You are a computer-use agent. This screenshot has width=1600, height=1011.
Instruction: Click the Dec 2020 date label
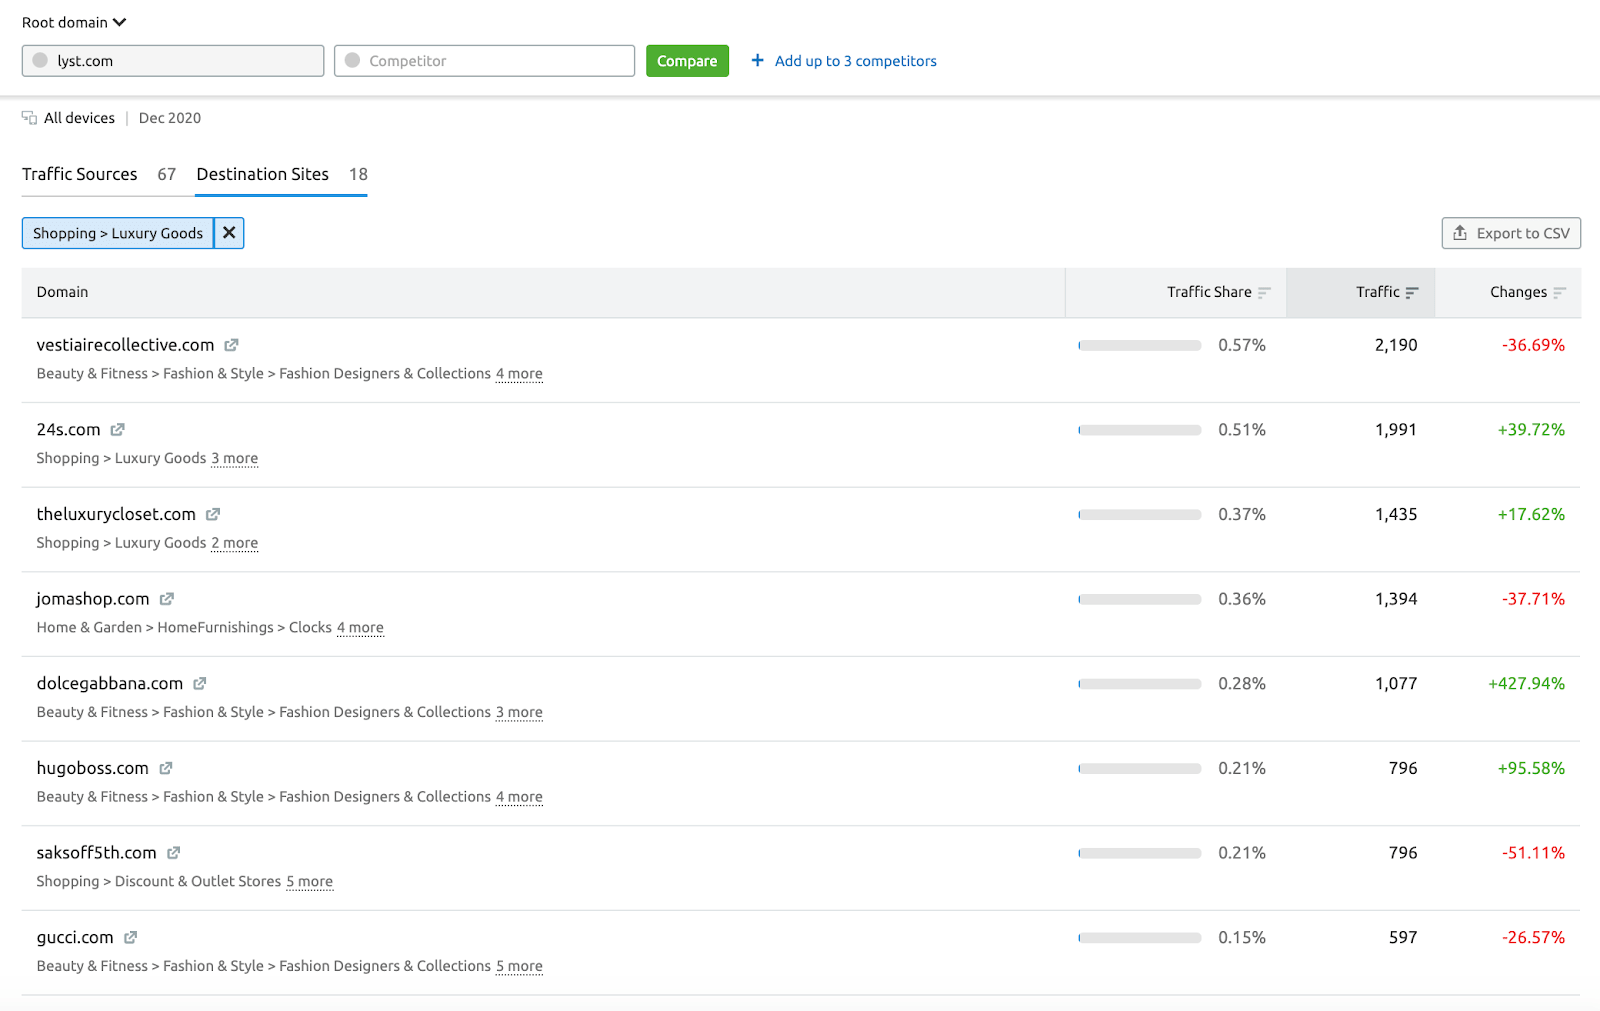pyautogui.click(x=170, y=118)
